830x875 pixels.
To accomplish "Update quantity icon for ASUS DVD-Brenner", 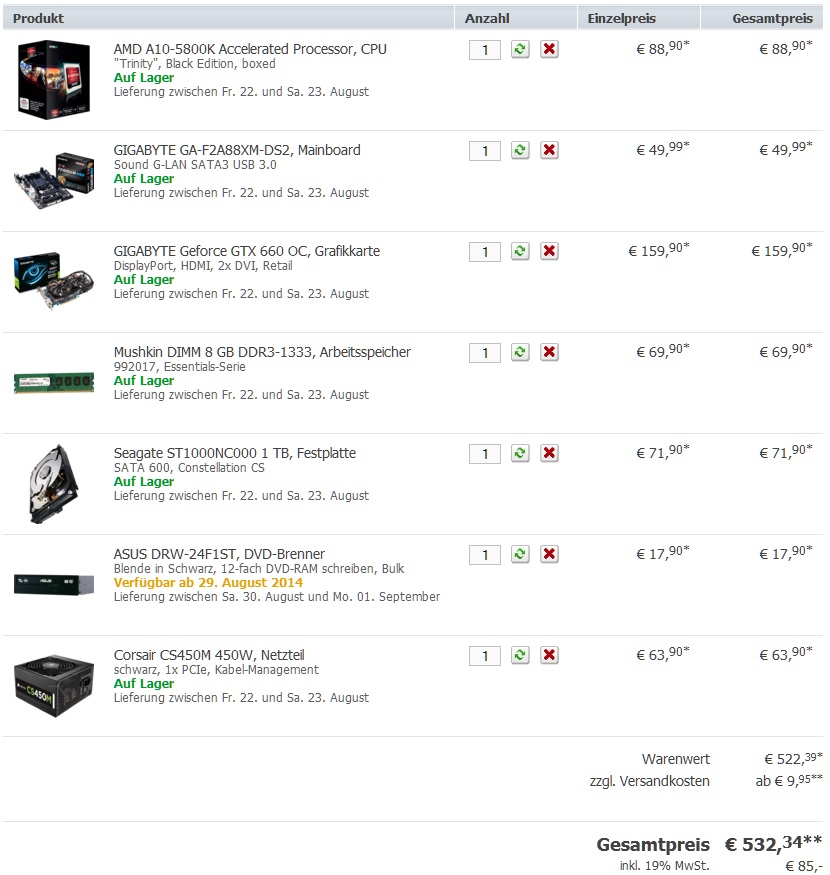I will coord(520,554).
